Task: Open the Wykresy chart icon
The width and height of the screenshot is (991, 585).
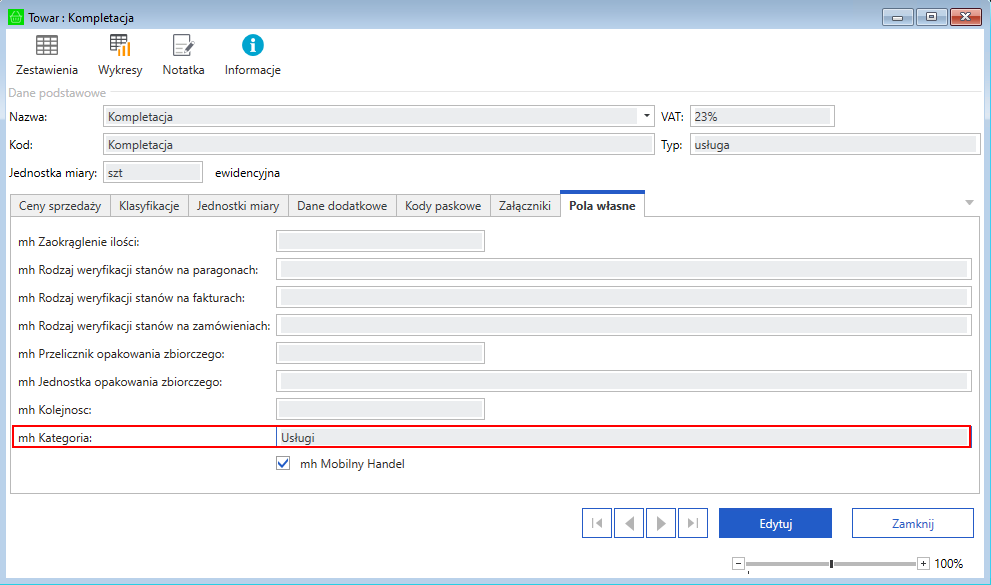Action: pos(120,46)
